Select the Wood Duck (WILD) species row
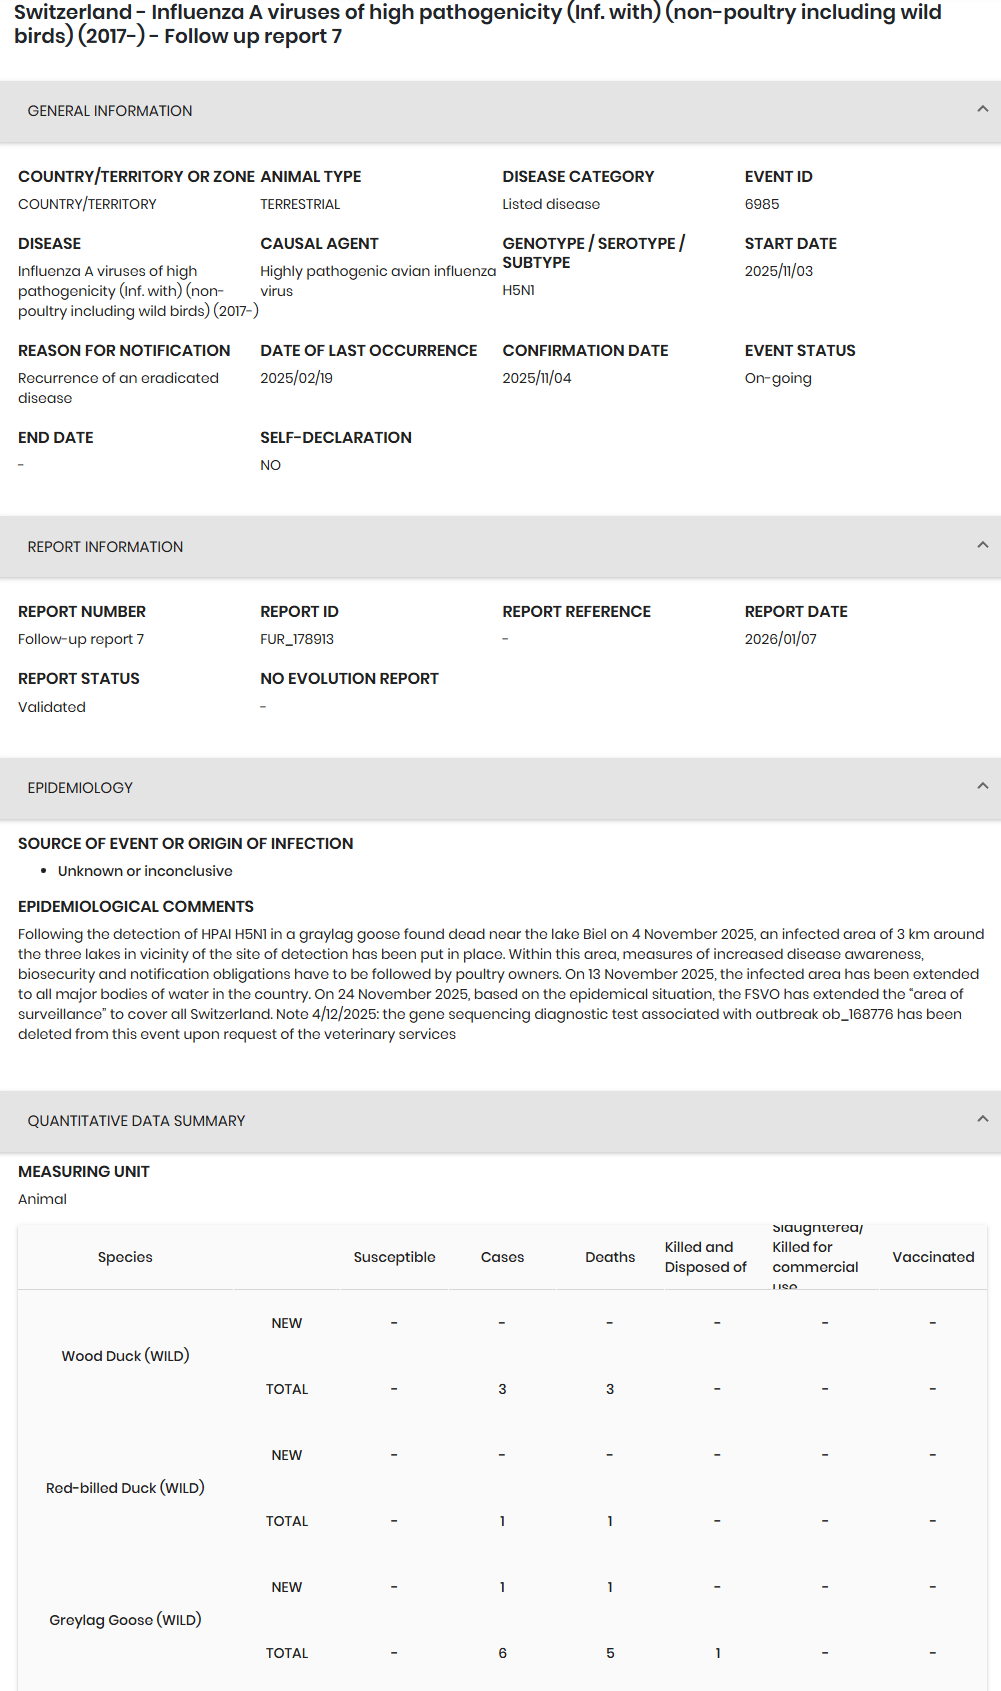Image resolution: width=1001 pixels, height=1691 pixels. [125, 1356]
